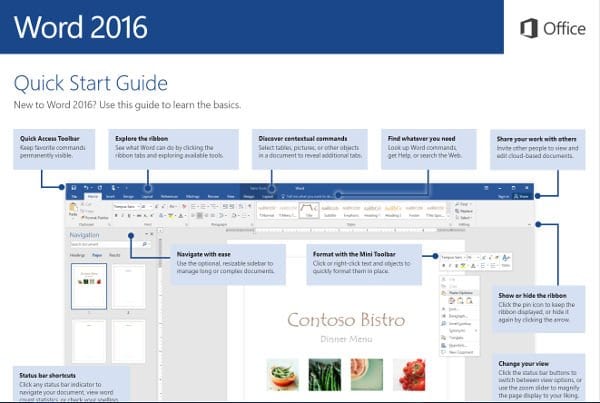Open the Find dropdown in Editing group
The width and height of the screenshot is (600, 403).
coord(462,204)
